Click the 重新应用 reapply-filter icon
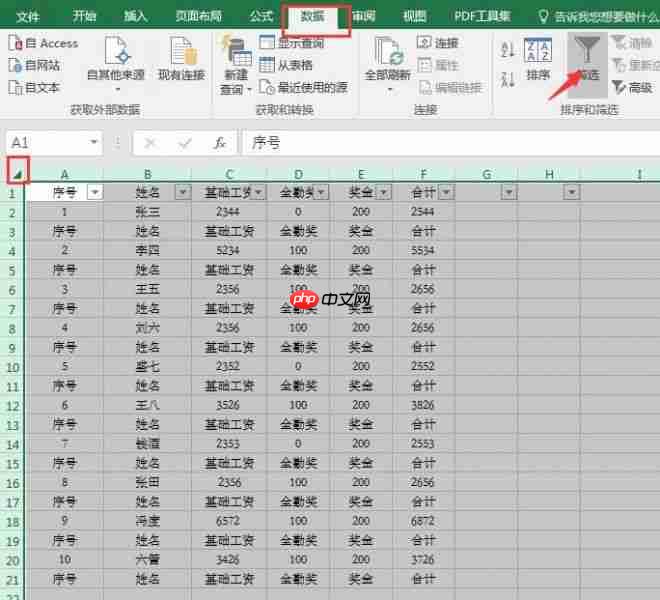The width and height of the screenshot is (660, 600). 619,65
